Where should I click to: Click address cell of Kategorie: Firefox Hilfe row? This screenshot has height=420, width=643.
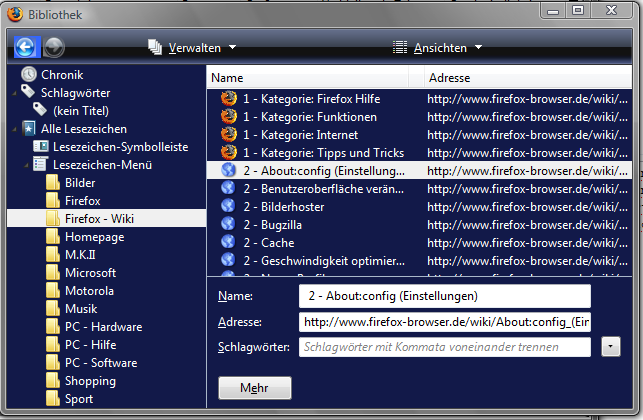527,99
